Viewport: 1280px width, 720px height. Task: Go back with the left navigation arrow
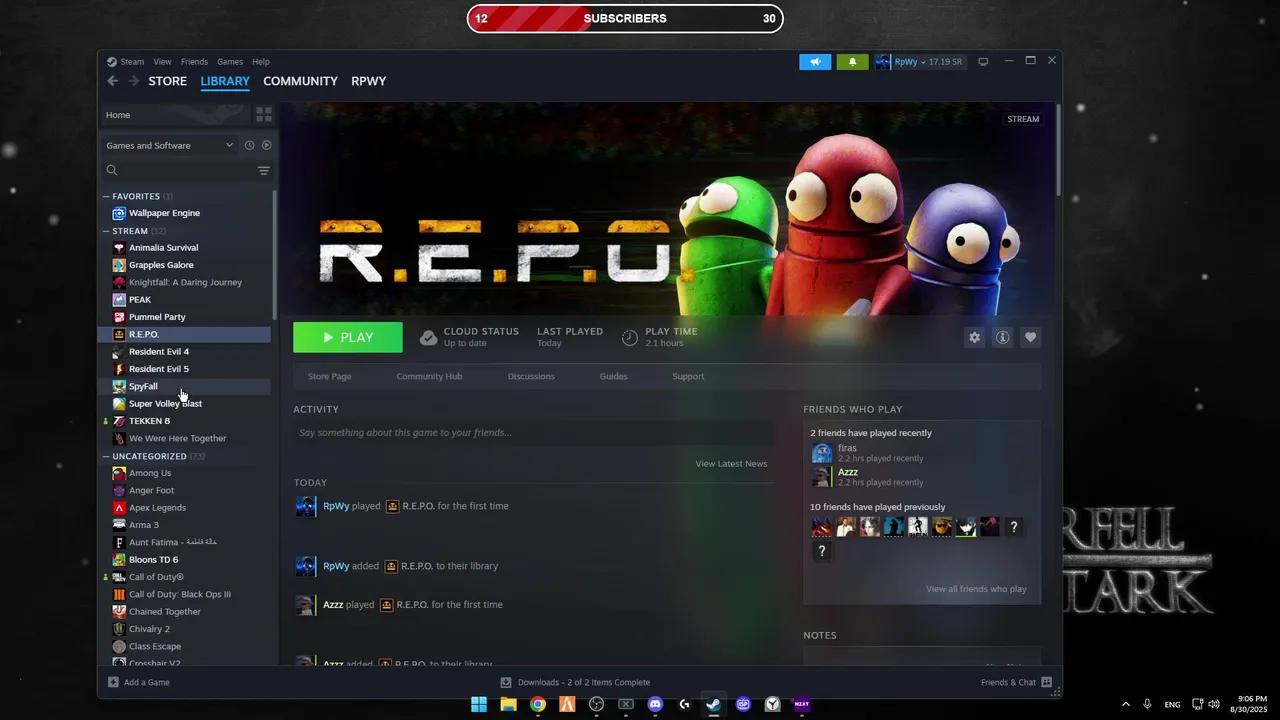[112, 81]
